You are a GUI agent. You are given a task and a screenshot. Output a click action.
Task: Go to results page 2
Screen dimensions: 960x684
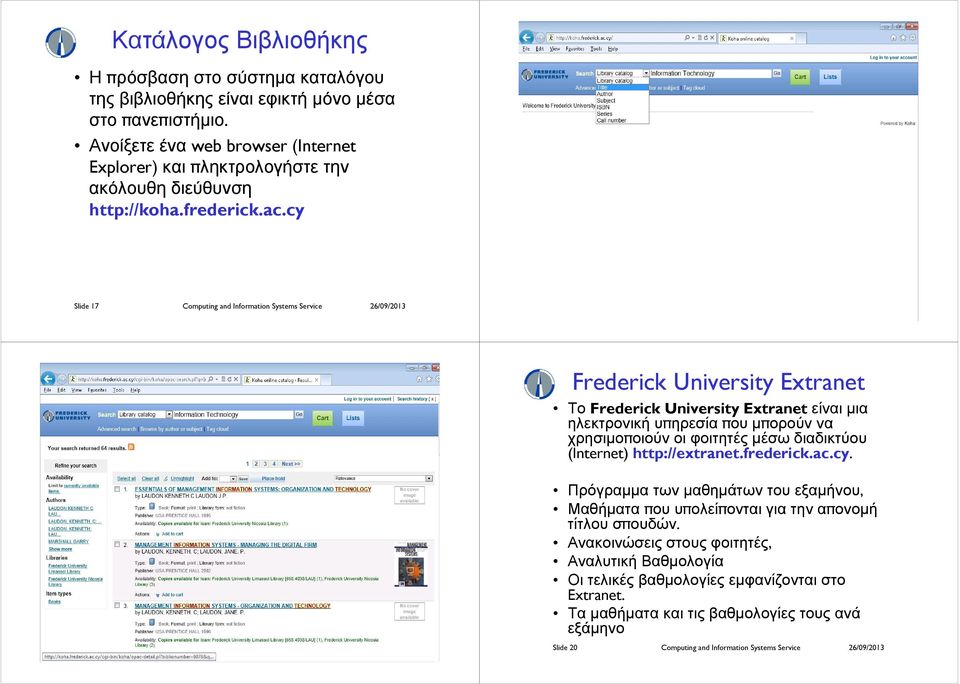tap(256, 464)
